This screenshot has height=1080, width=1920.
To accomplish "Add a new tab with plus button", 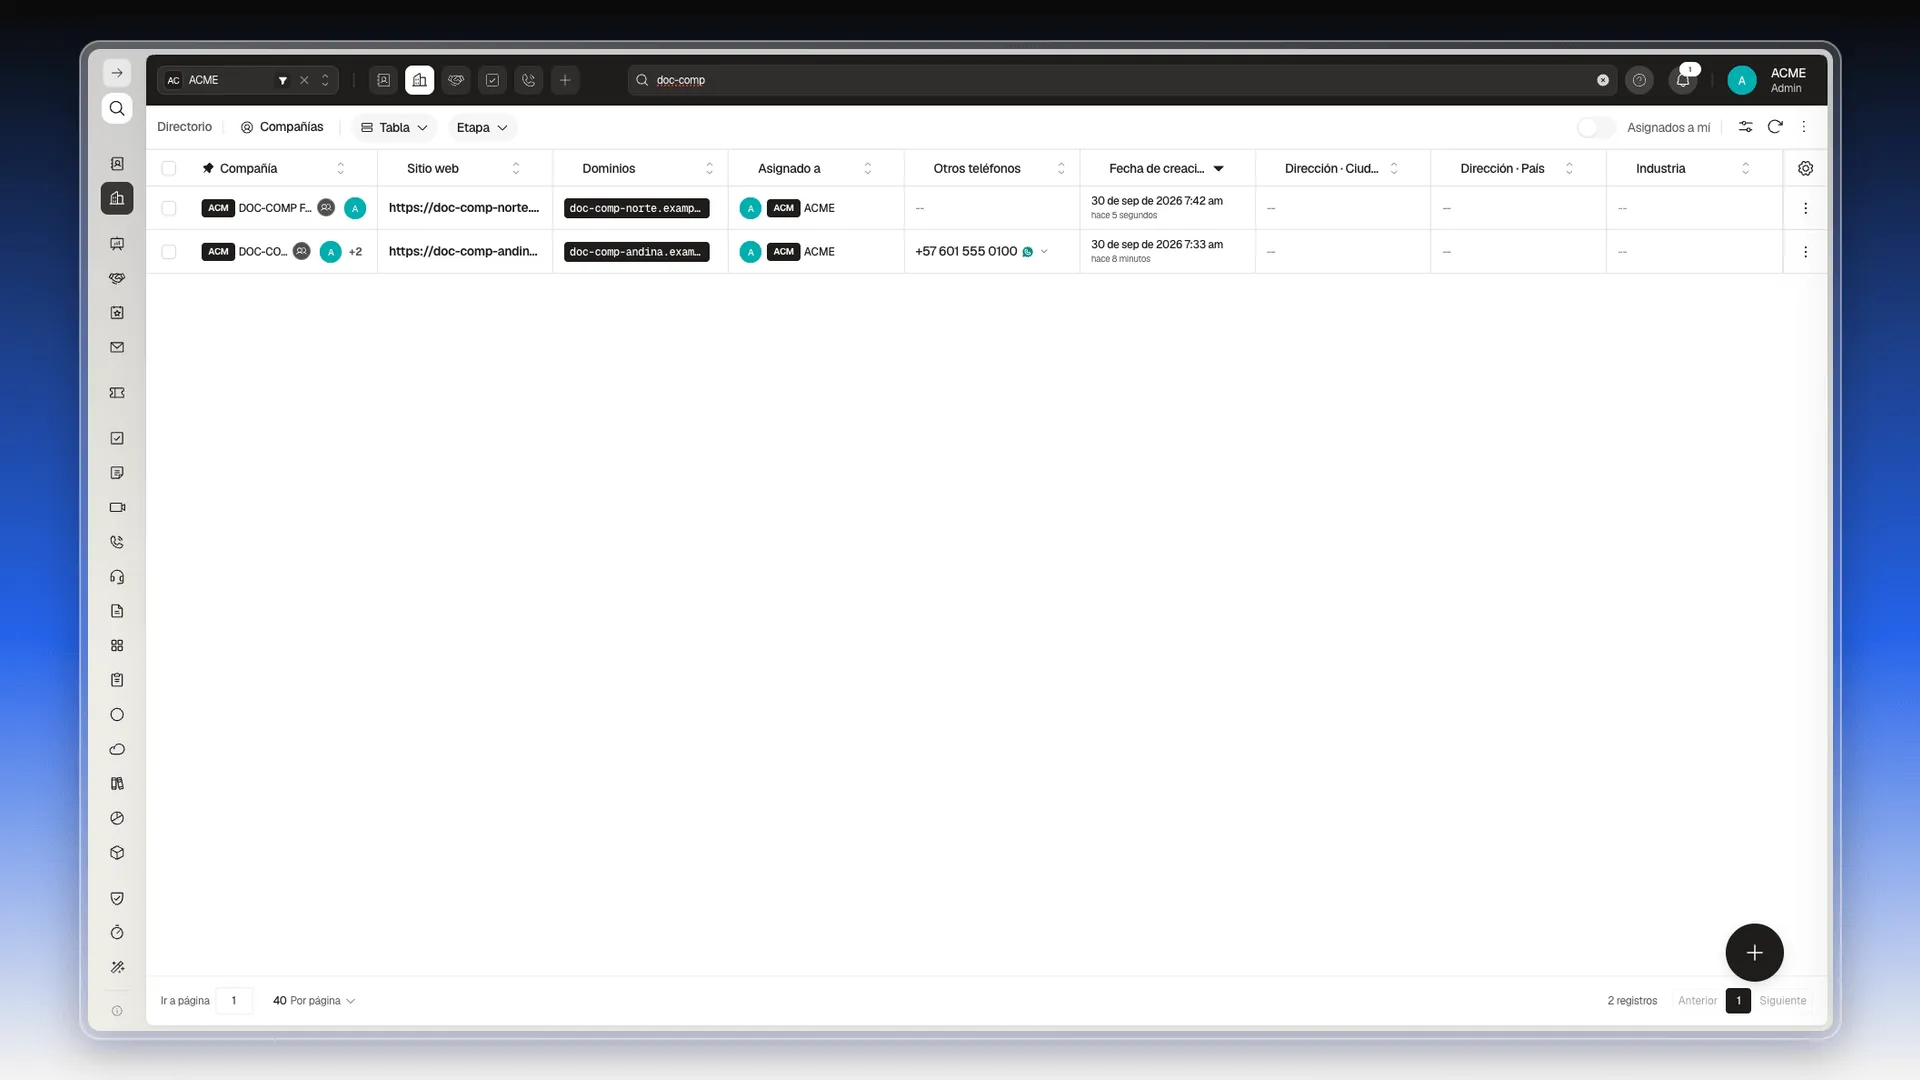I will [565, 80].
